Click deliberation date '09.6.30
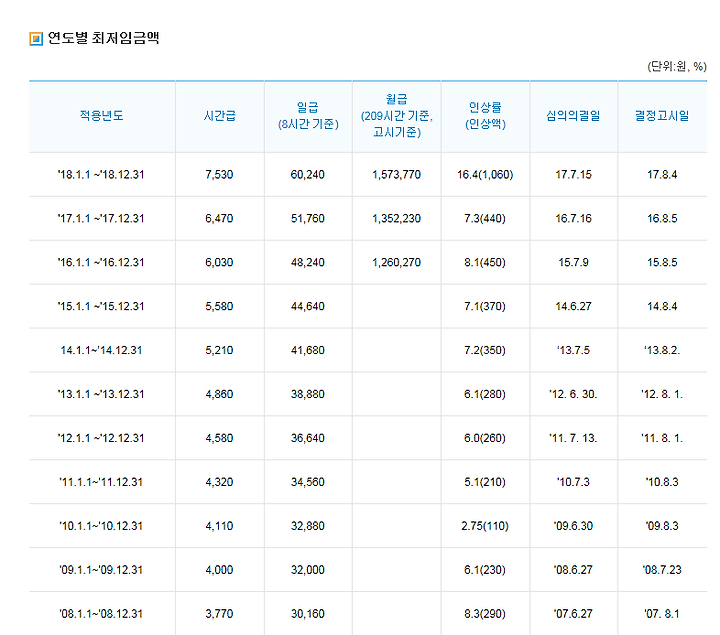This screenshot has width=720, height=635. click(573, 526)
